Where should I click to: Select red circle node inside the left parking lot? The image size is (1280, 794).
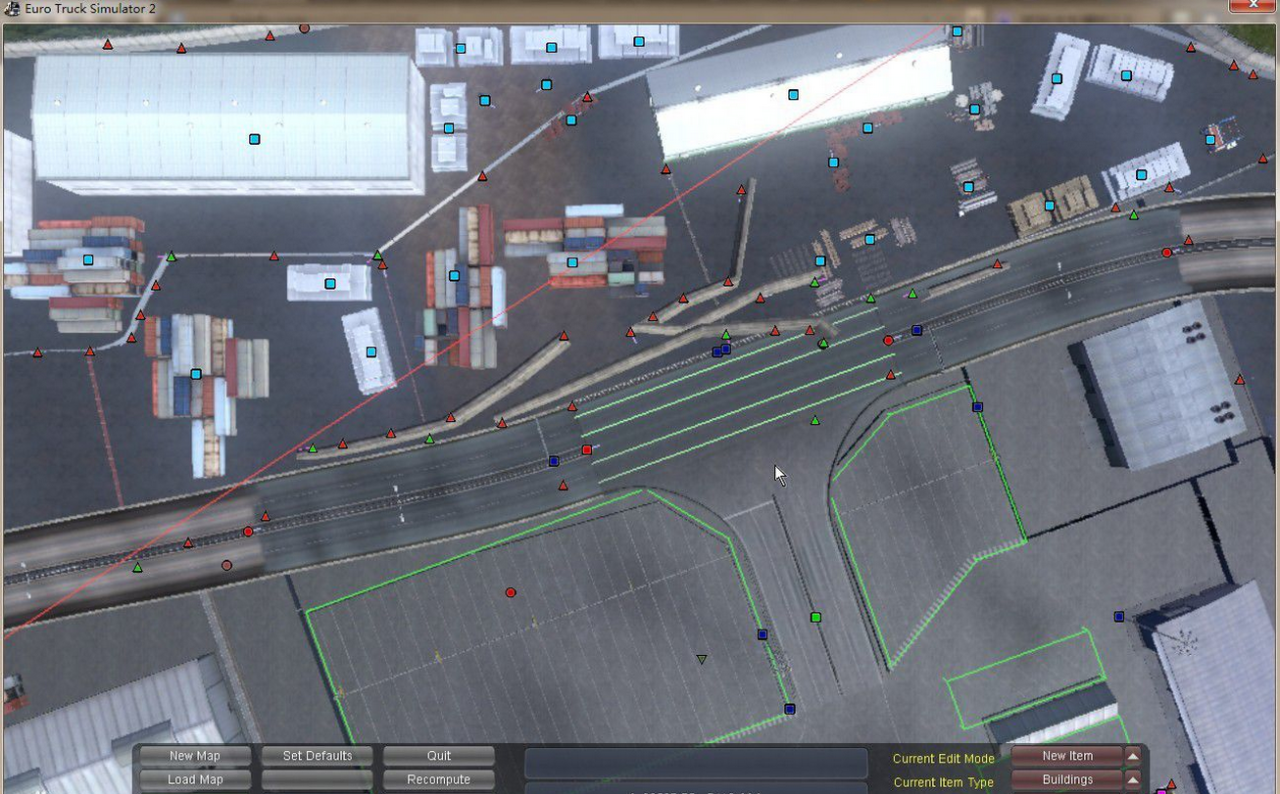pyautogui.click(x=510, y=592)
